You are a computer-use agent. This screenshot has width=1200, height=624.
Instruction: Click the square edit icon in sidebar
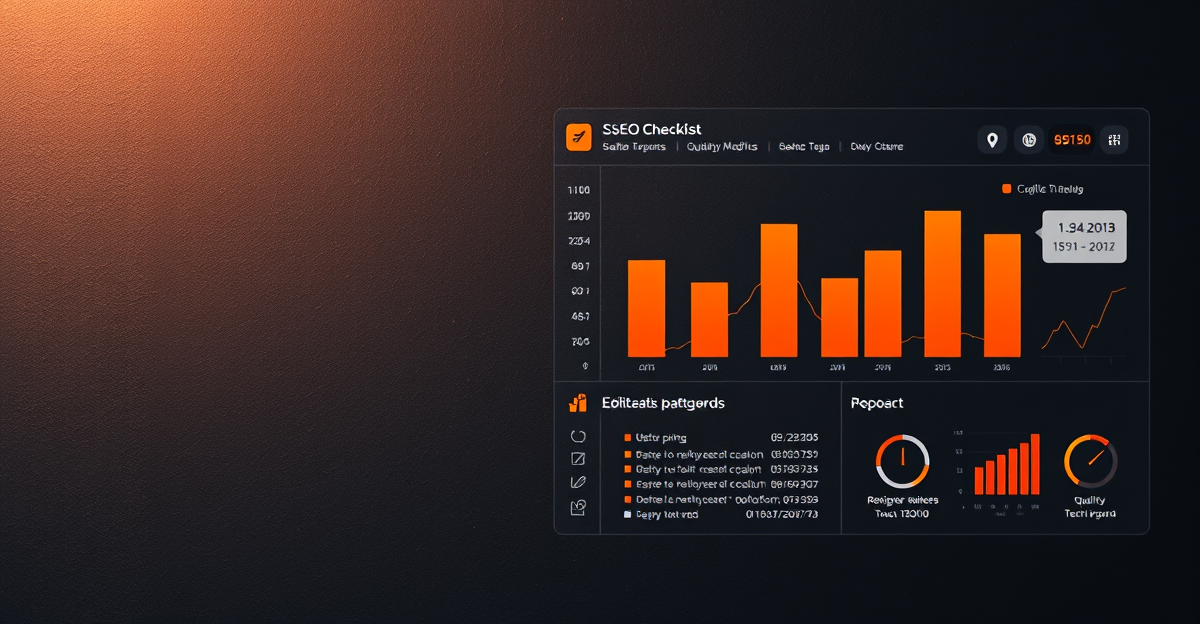577,459
